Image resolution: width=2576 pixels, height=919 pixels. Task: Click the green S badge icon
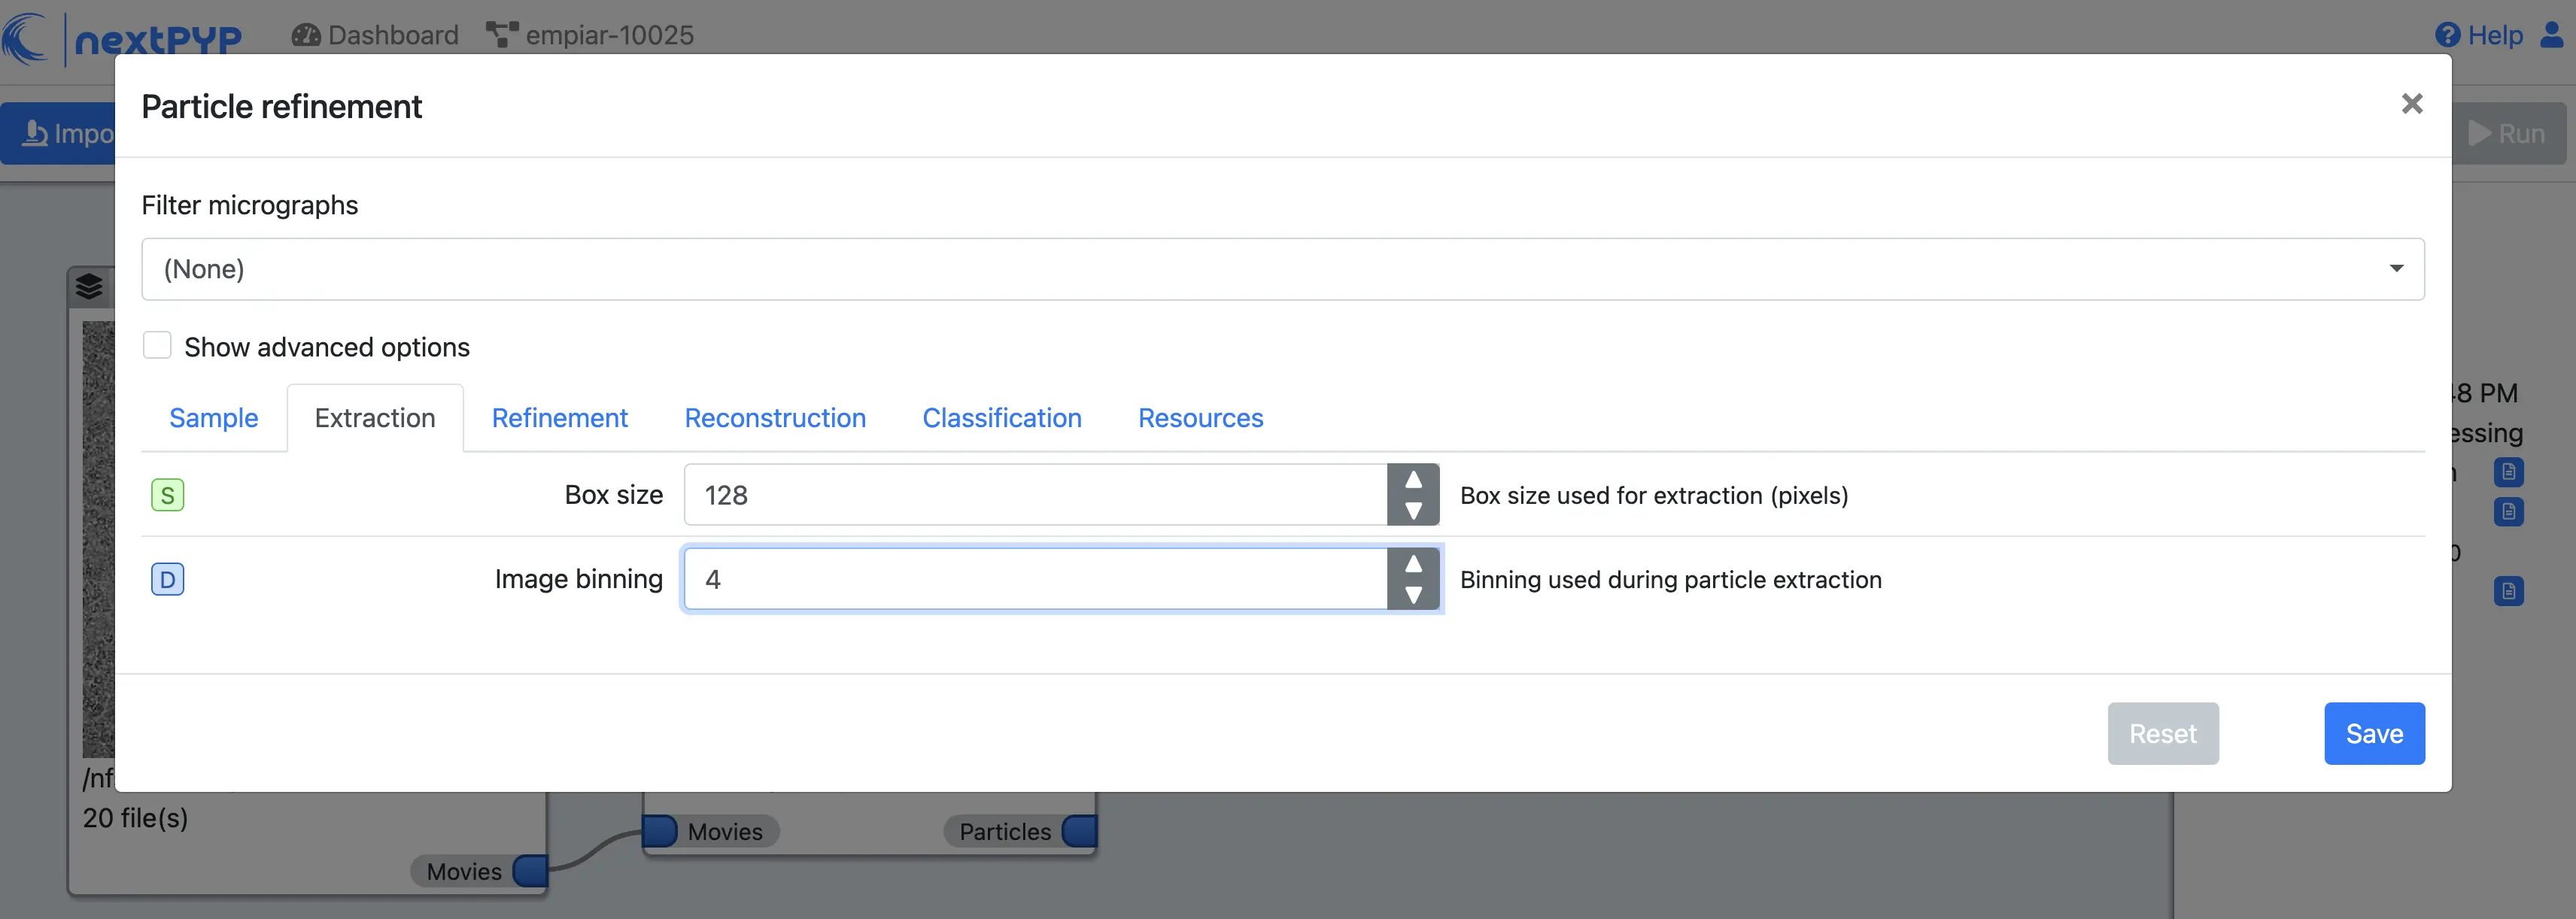point(167,495)
